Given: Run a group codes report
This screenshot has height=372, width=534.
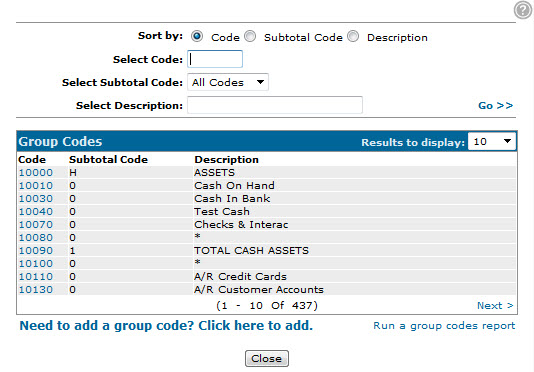Looking at the screenshot, I should [x=444, y=326].
